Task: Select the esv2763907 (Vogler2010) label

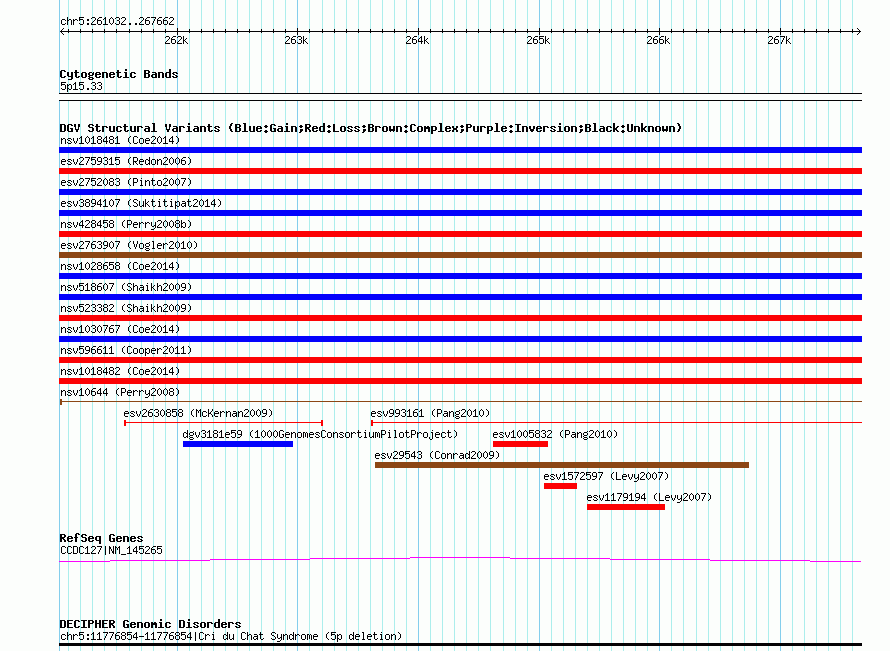Action: (x=129, y=245)
